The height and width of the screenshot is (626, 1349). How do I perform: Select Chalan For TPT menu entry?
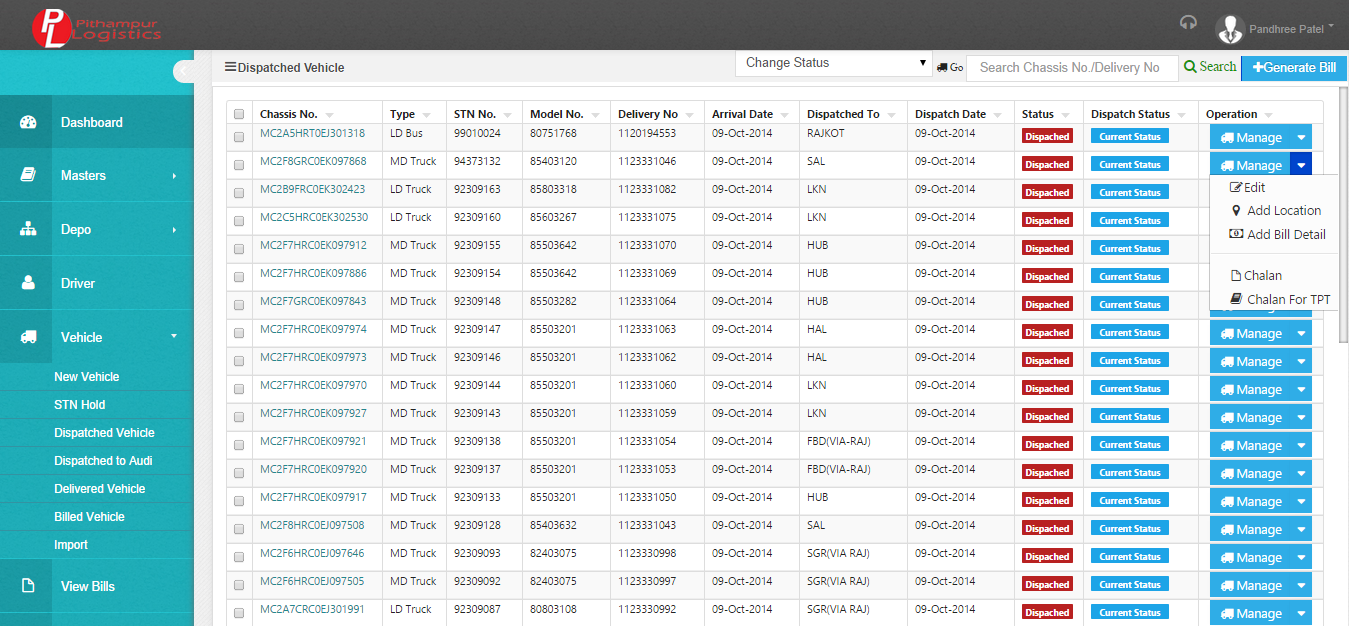point(1280,299)
